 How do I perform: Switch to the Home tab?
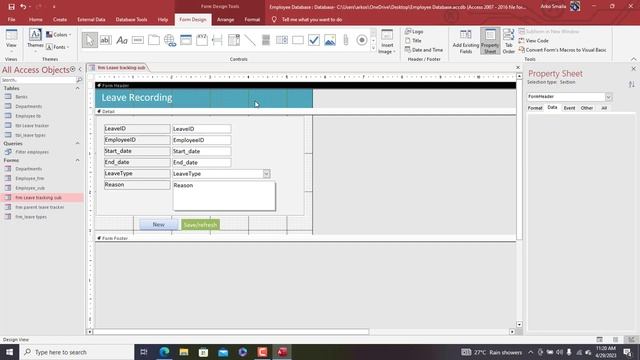(36, 19)
